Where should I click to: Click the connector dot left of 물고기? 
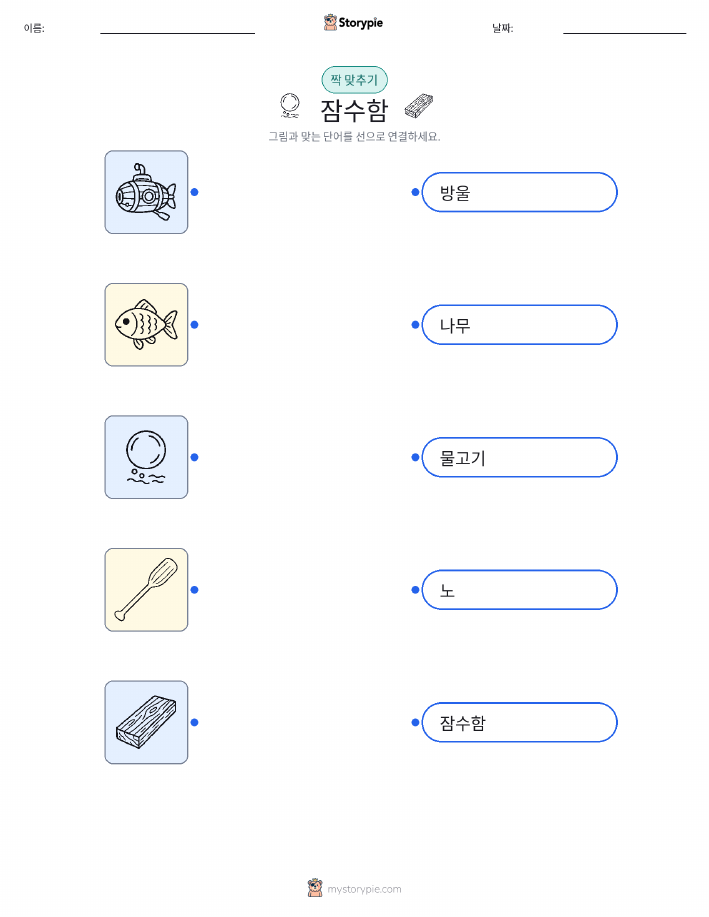click(x=415, y=457)
